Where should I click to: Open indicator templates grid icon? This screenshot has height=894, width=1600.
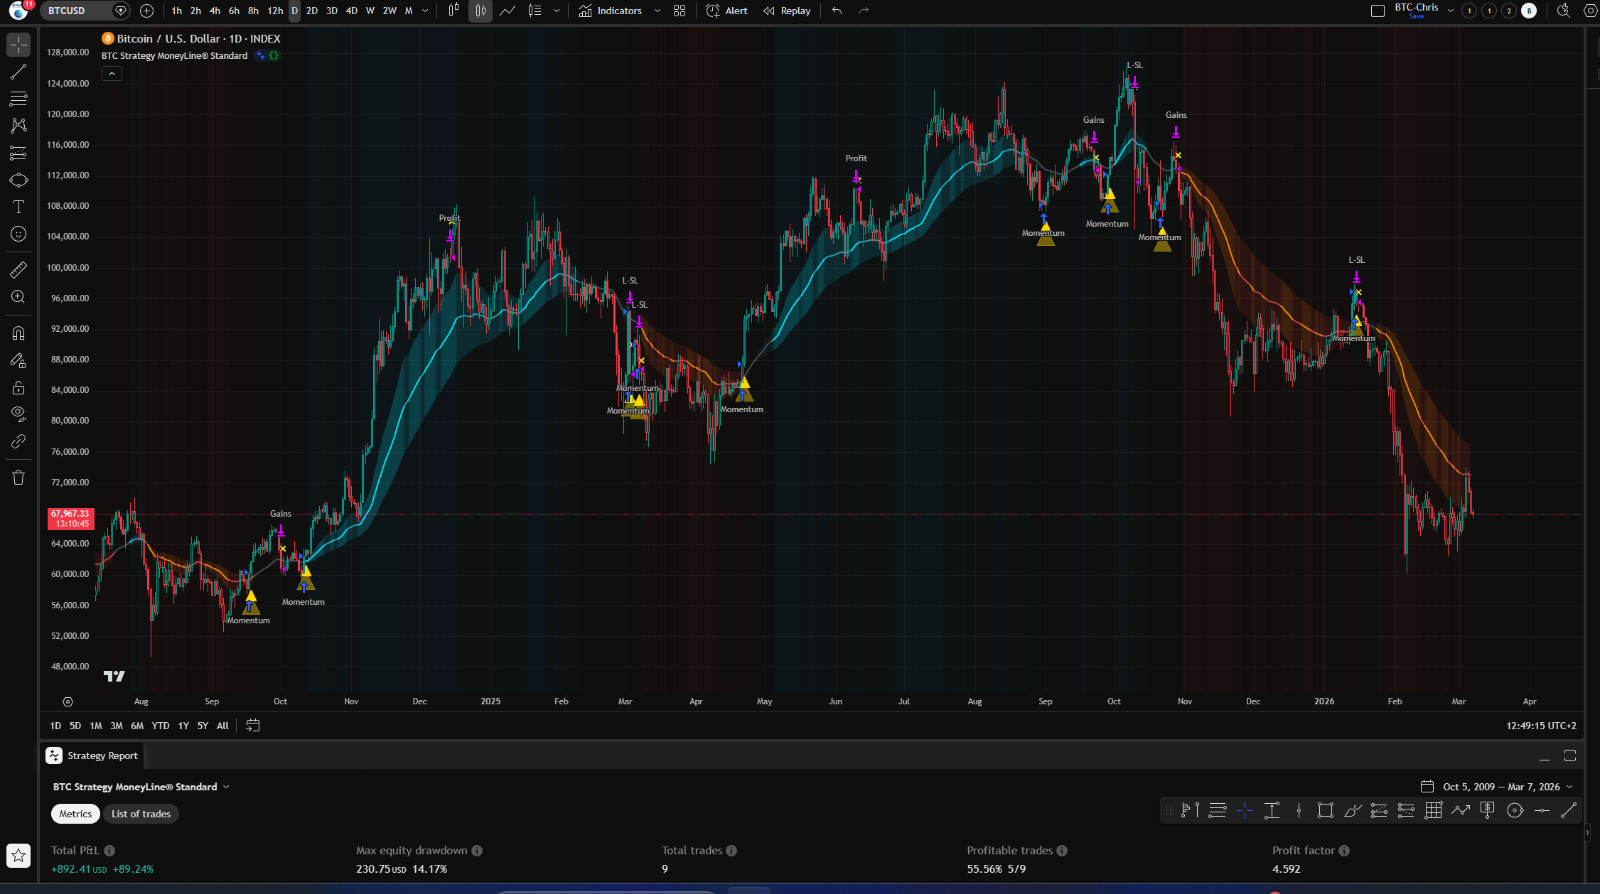(x=680, y=11)
